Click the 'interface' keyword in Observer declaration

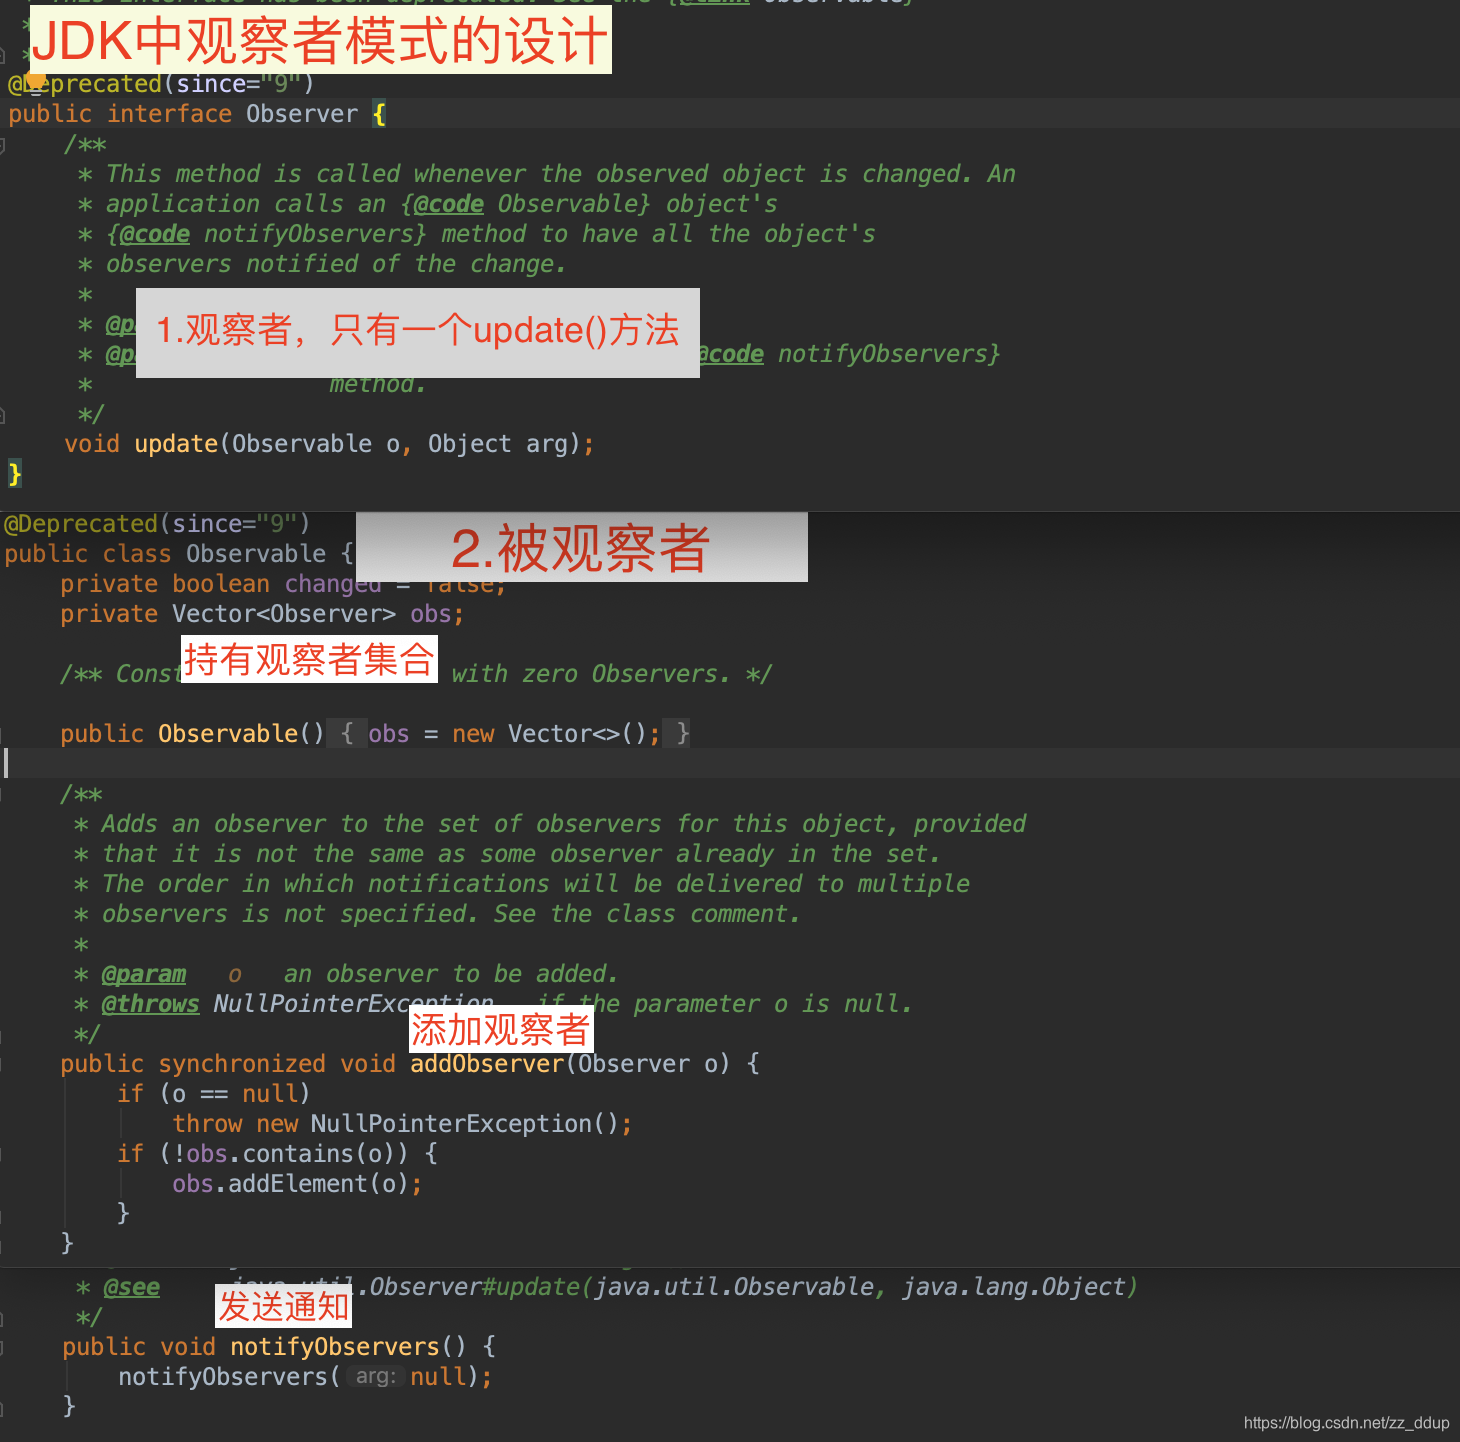[x=169, y=114]
